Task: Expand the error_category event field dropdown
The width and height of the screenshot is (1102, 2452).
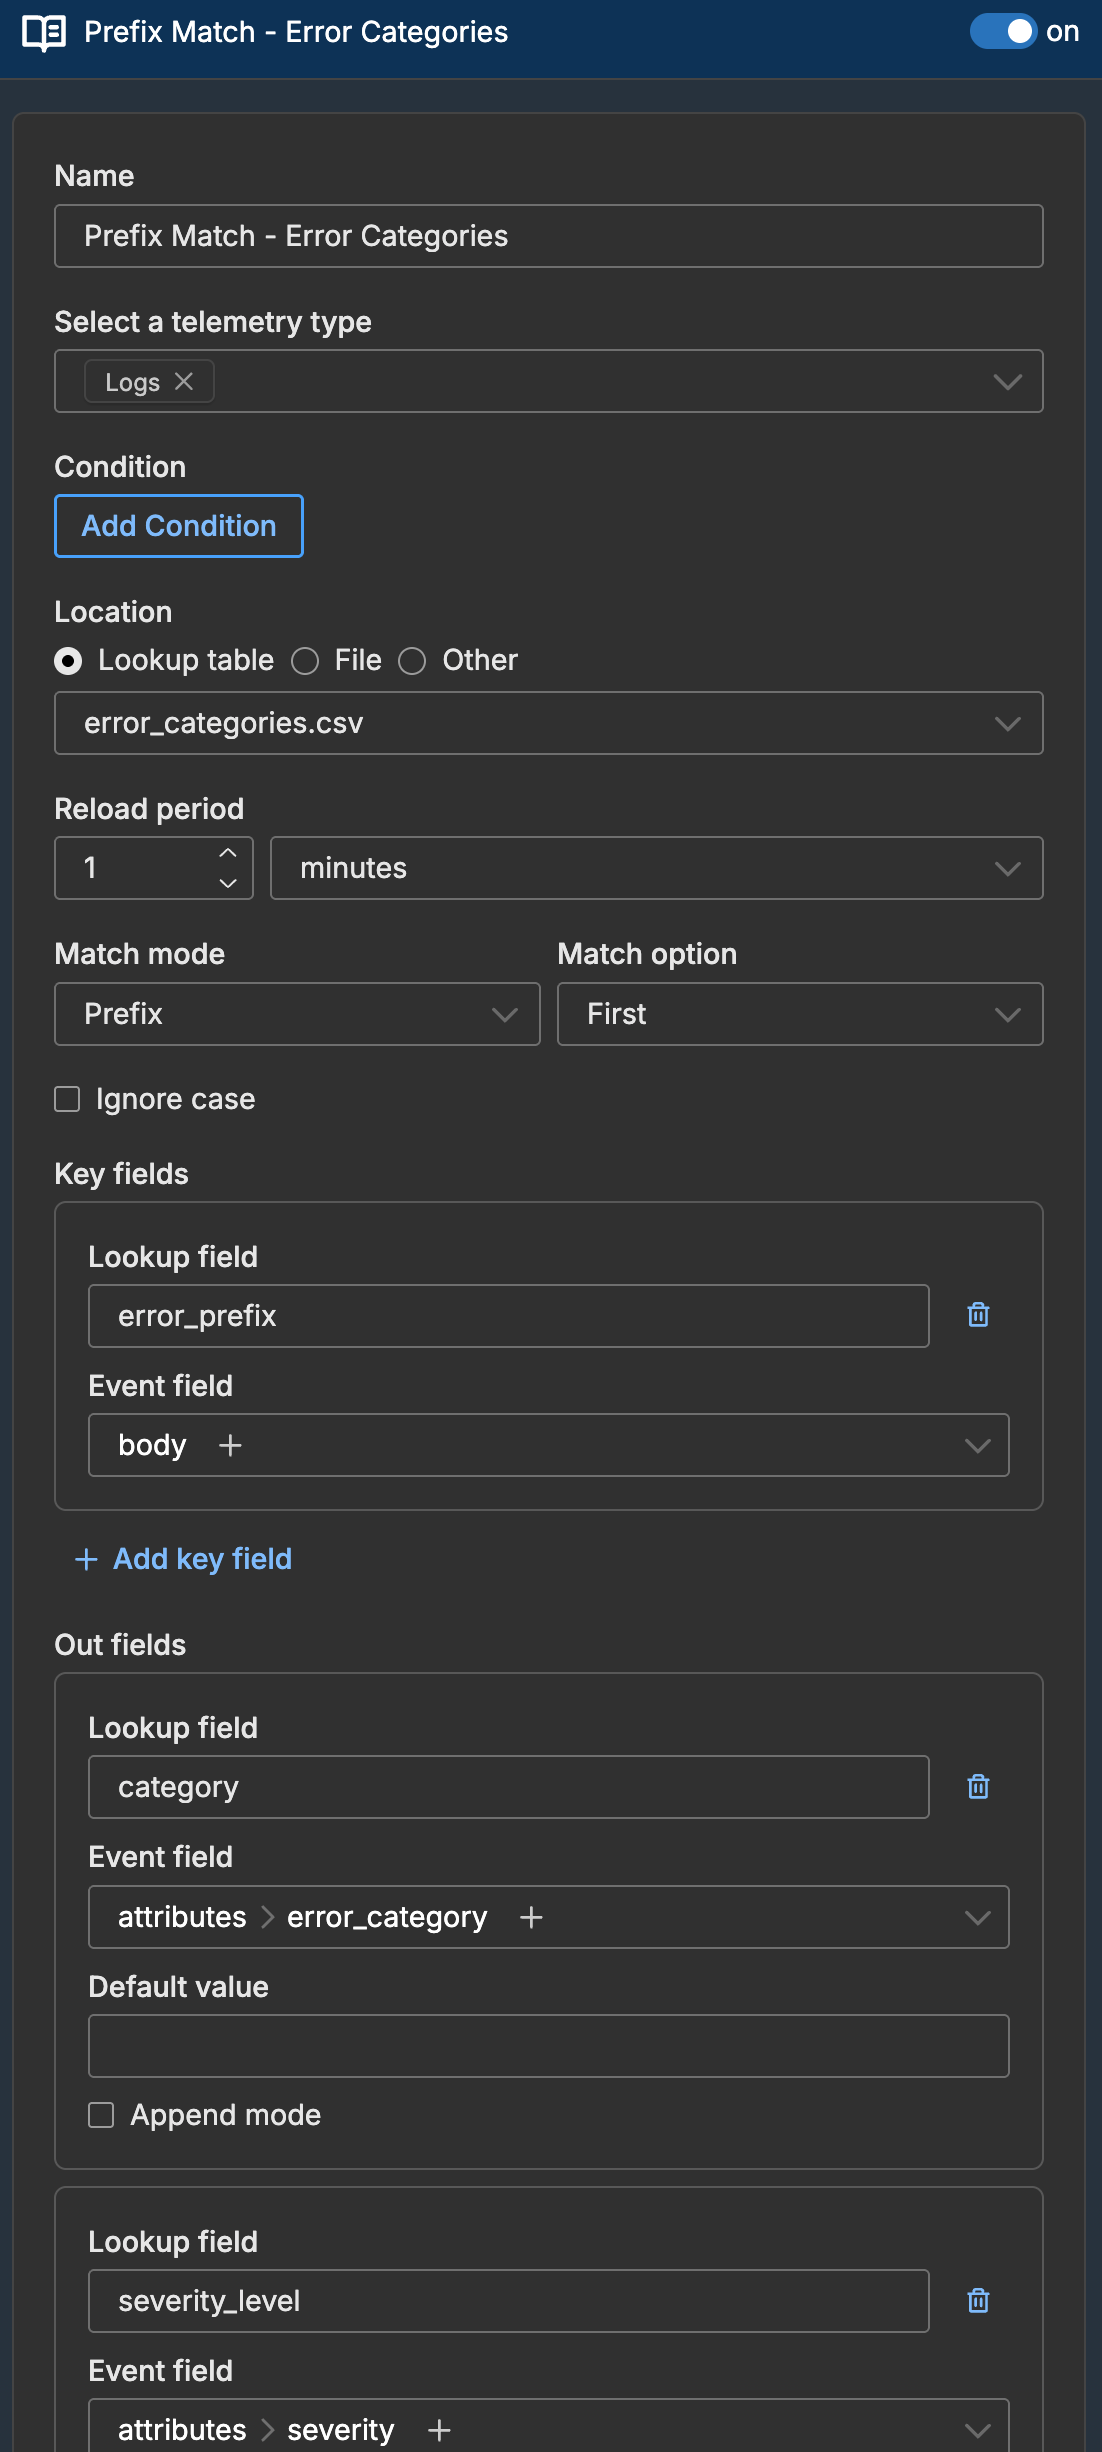Action: [977, 1917]
